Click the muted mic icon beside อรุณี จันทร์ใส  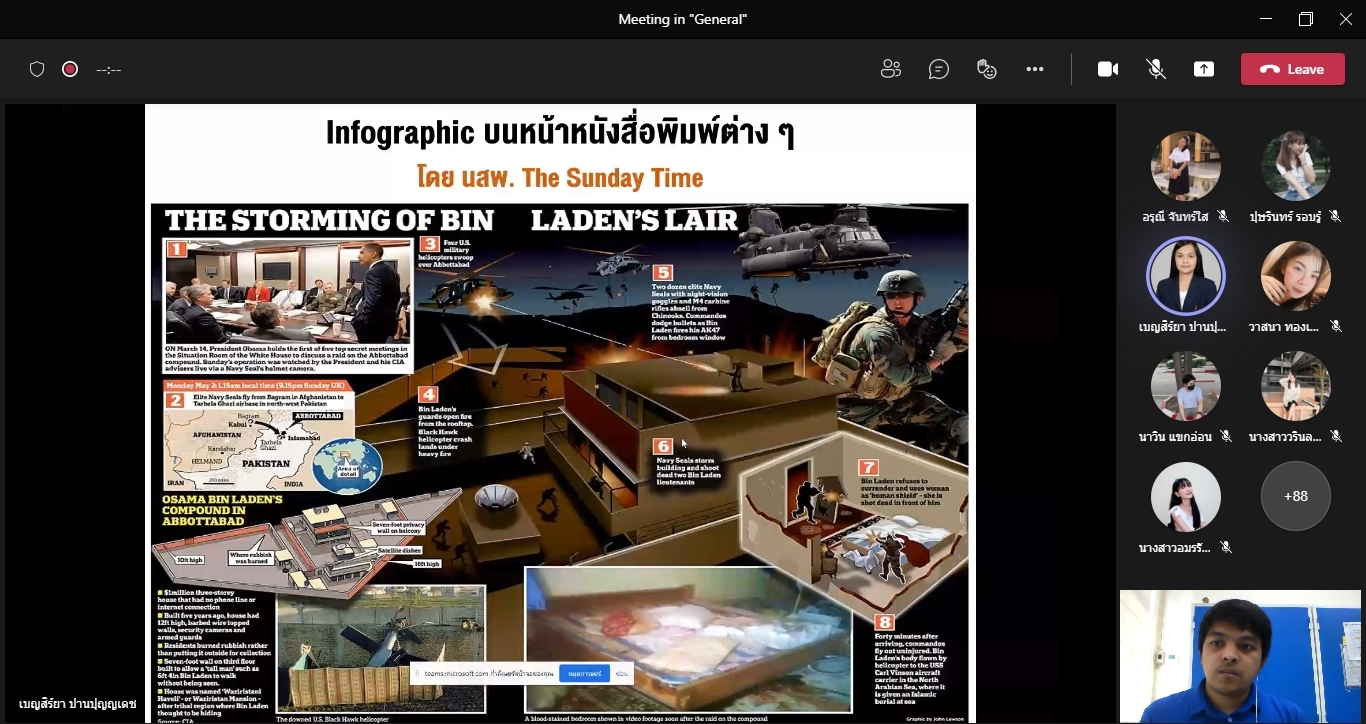pos(1223,216)
